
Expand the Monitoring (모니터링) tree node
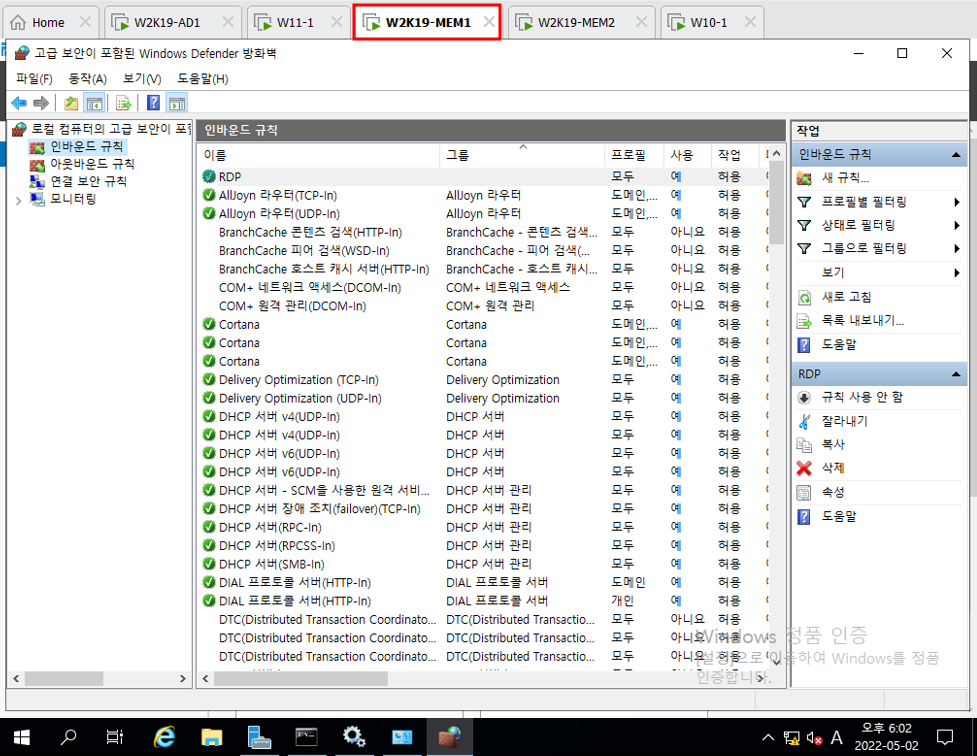(x=18, y=201)
